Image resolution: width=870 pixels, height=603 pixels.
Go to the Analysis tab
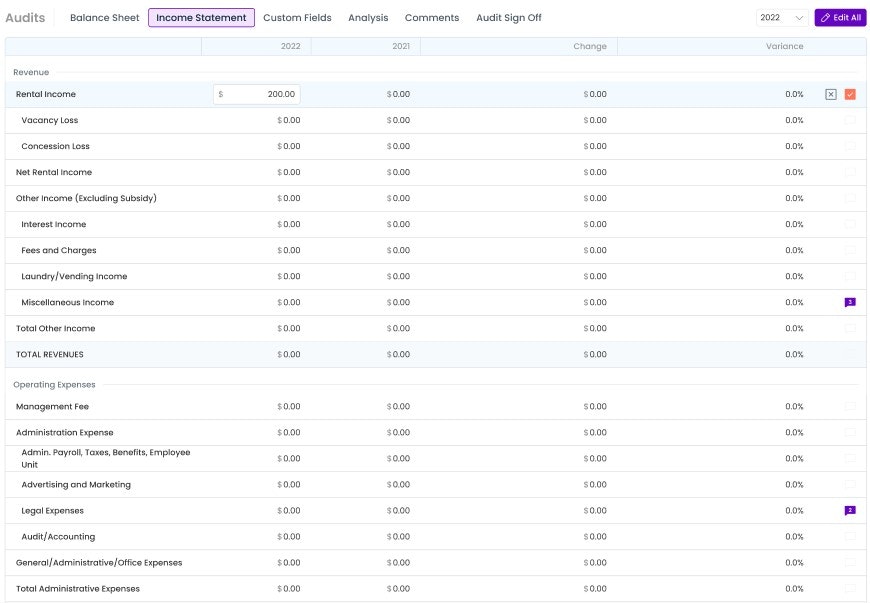pyautogui.click(x=368, y=18)
